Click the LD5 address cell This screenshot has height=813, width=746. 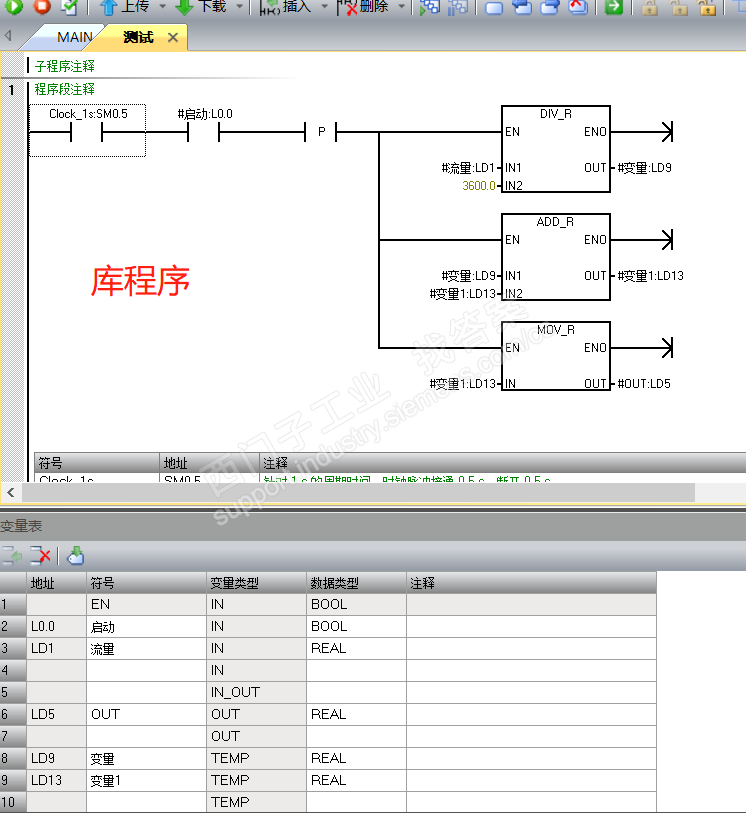tap(57, 714)
